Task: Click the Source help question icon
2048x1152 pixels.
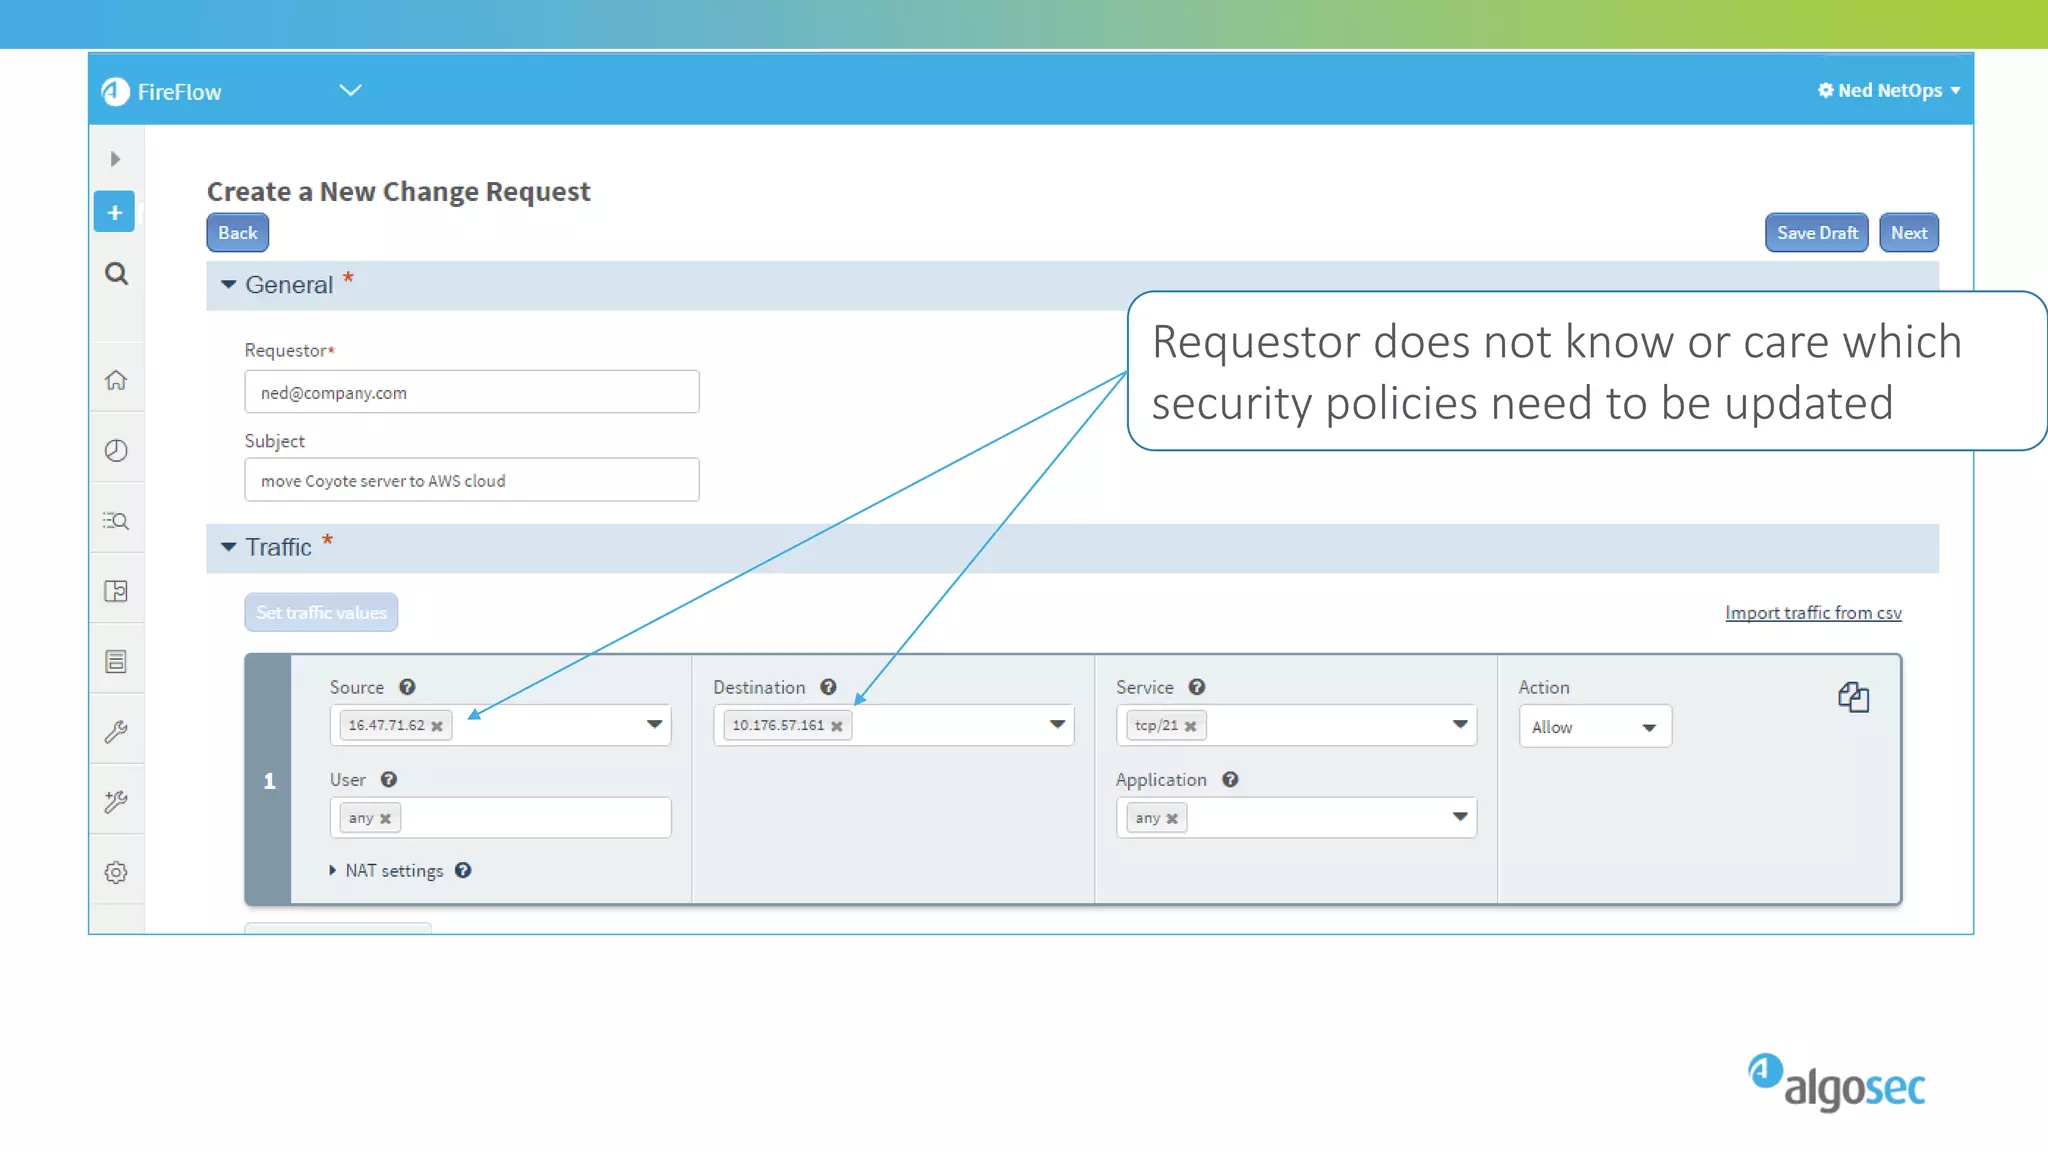Action: point(407,687)
